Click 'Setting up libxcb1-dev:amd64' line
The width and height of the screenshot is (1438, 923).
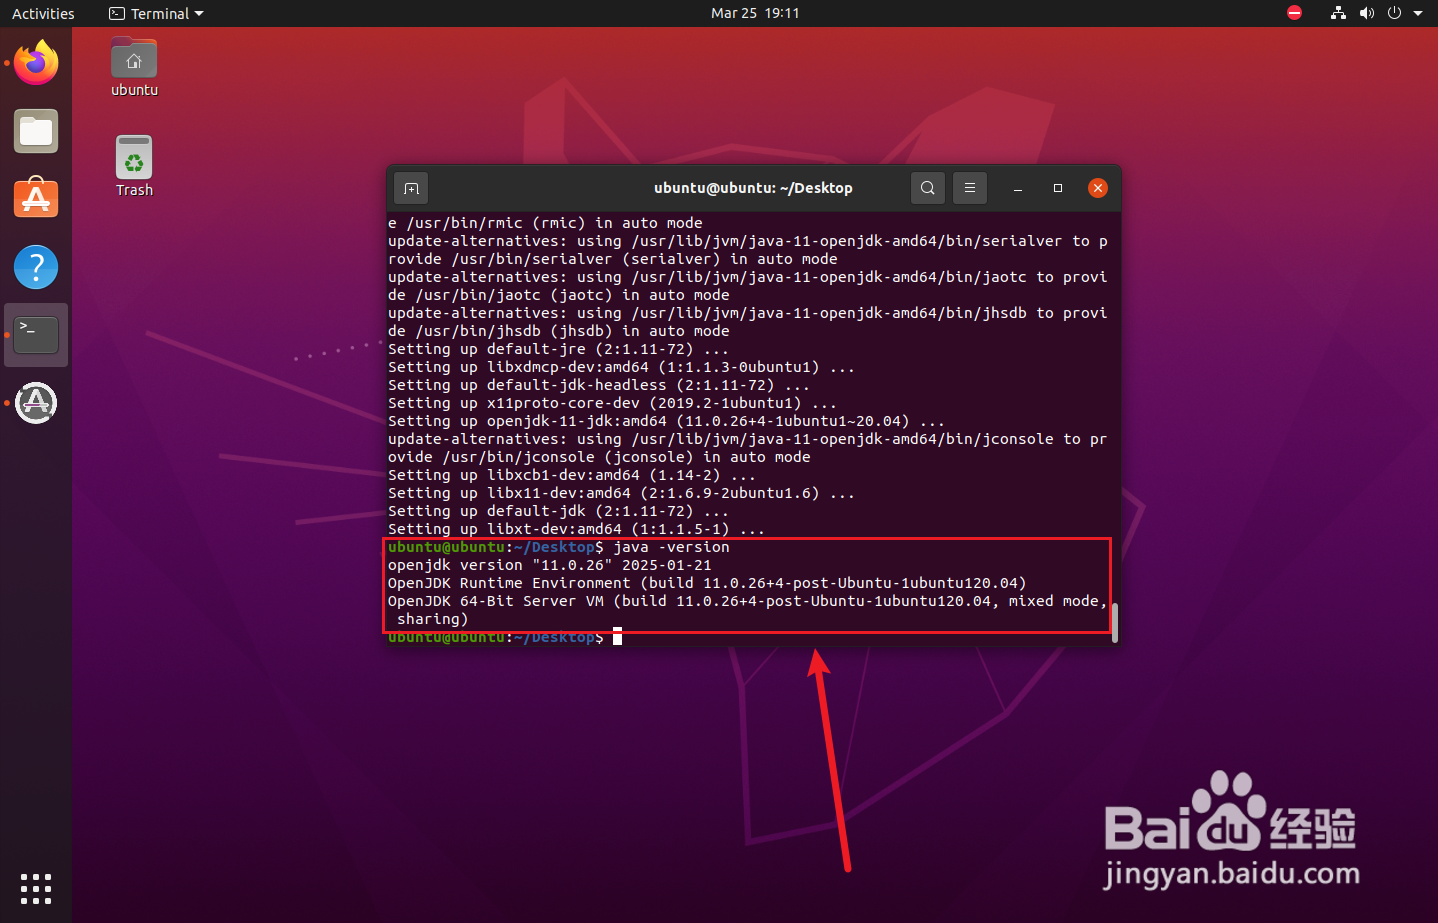tap(572, 475)
